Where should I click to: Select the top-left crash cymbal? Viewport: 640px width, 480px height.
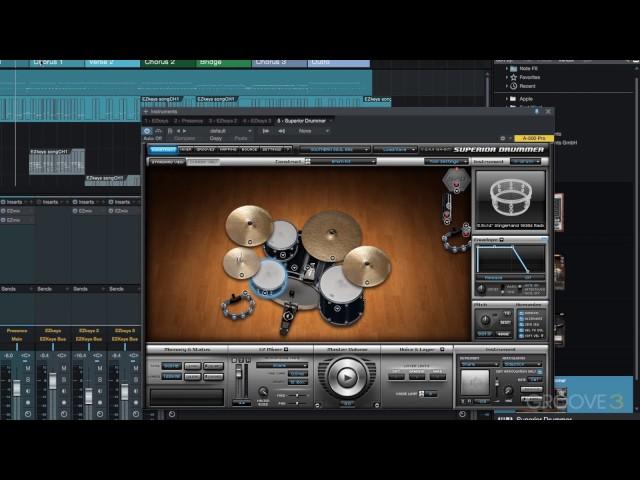[249, 226]
